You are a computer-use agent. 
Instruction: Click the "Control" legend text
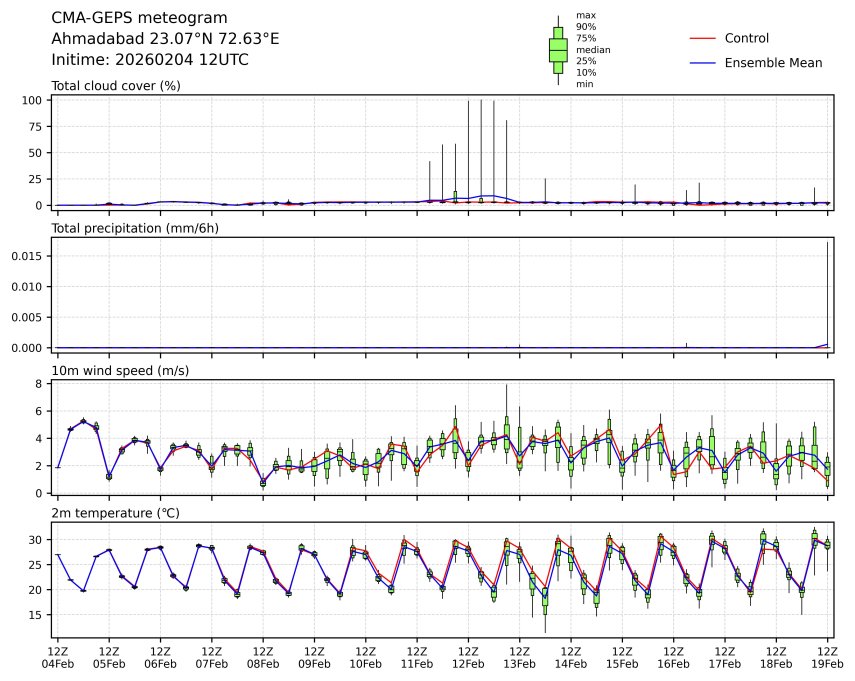tap(746, 38)
